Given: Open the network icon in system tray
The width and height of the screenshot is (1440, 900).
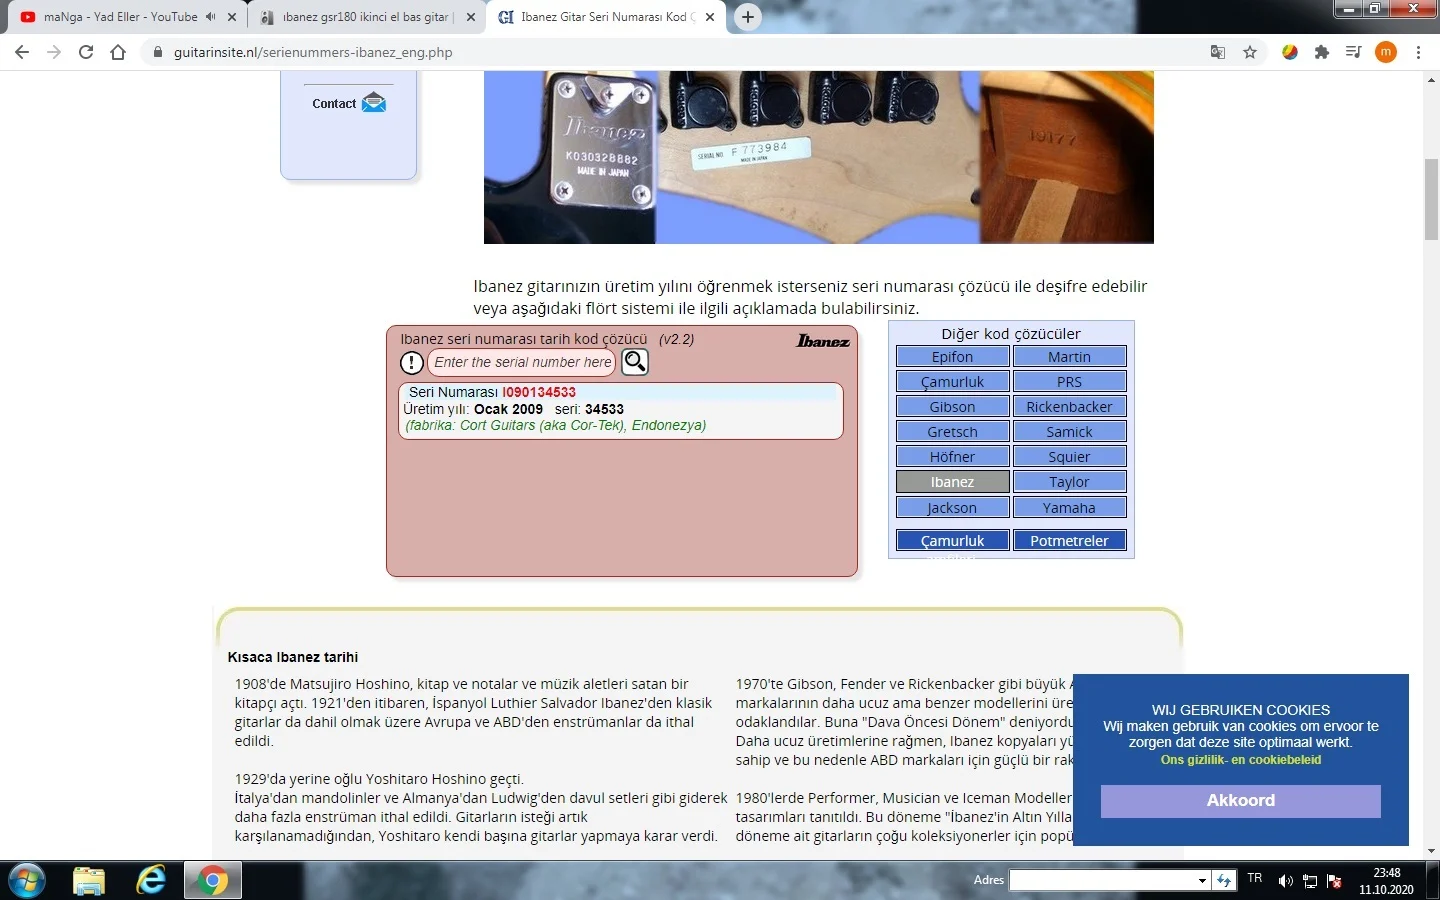Looking at the screenshot, I should tap(1310, 881).
